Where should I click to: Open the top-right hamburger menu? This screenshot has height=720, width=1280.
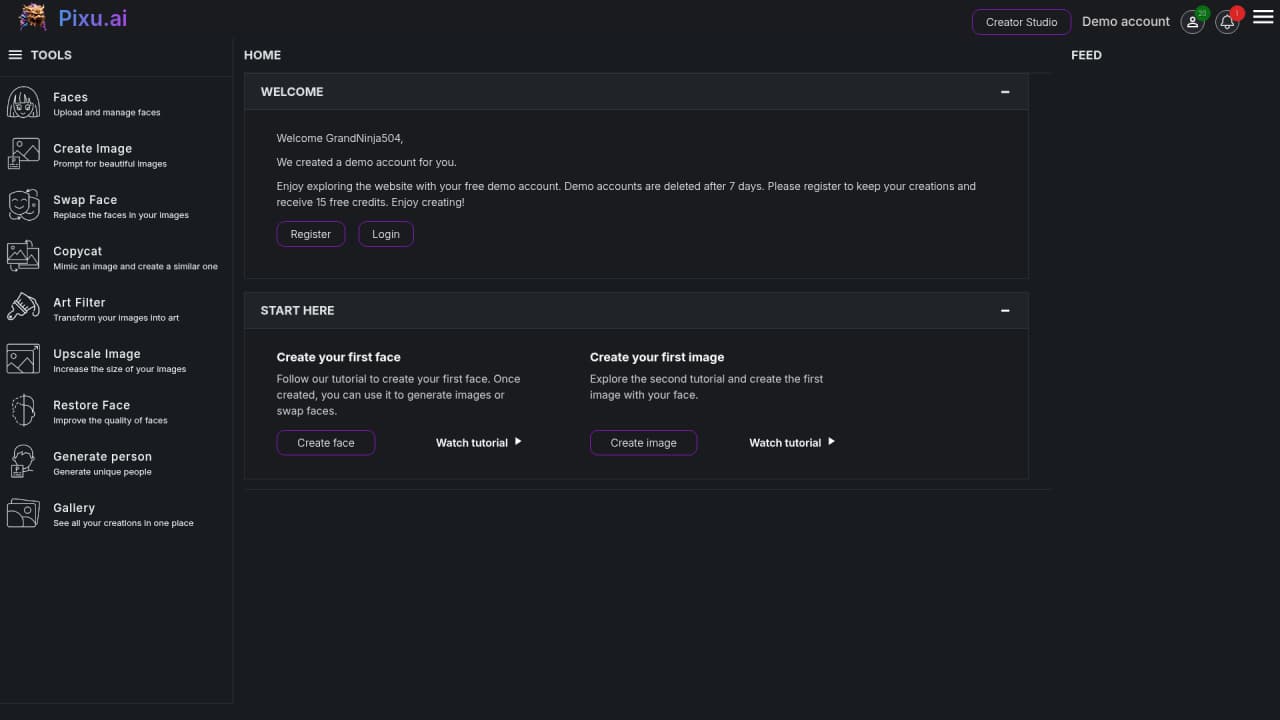[x=1263, y=18]
